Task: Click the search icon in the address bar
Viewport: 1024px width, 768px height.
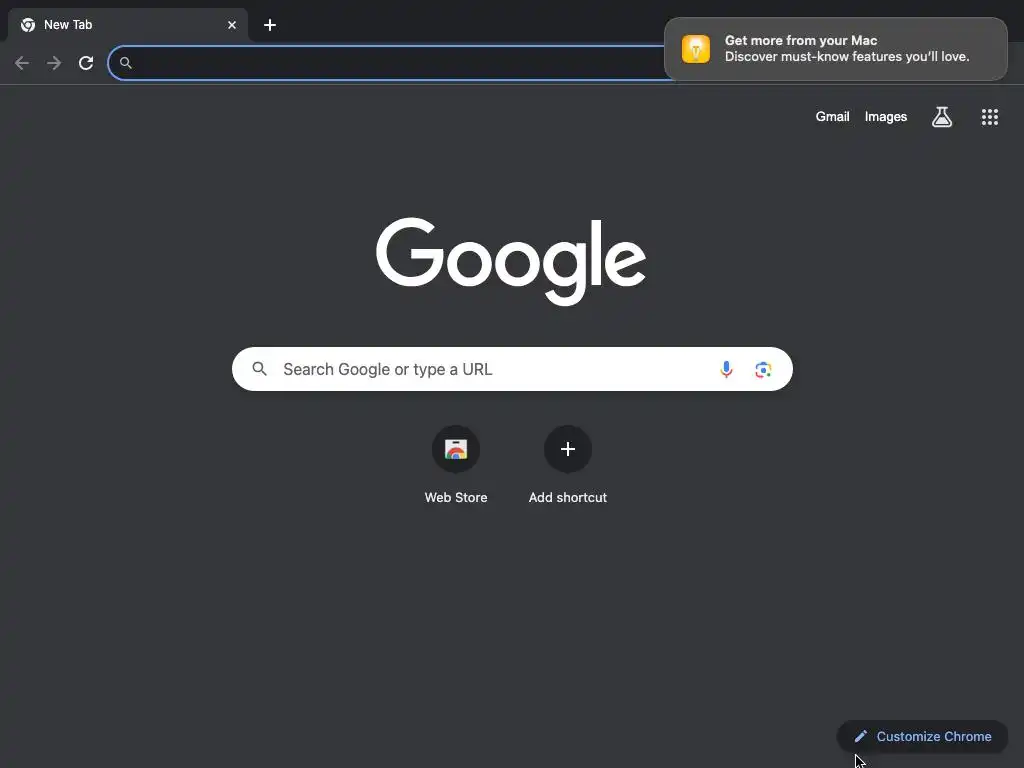Action: click(x=126, y=63)
